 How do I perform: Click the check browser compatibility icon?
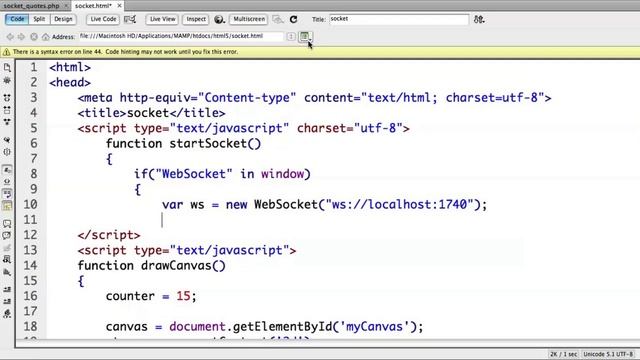coord(130,19)
